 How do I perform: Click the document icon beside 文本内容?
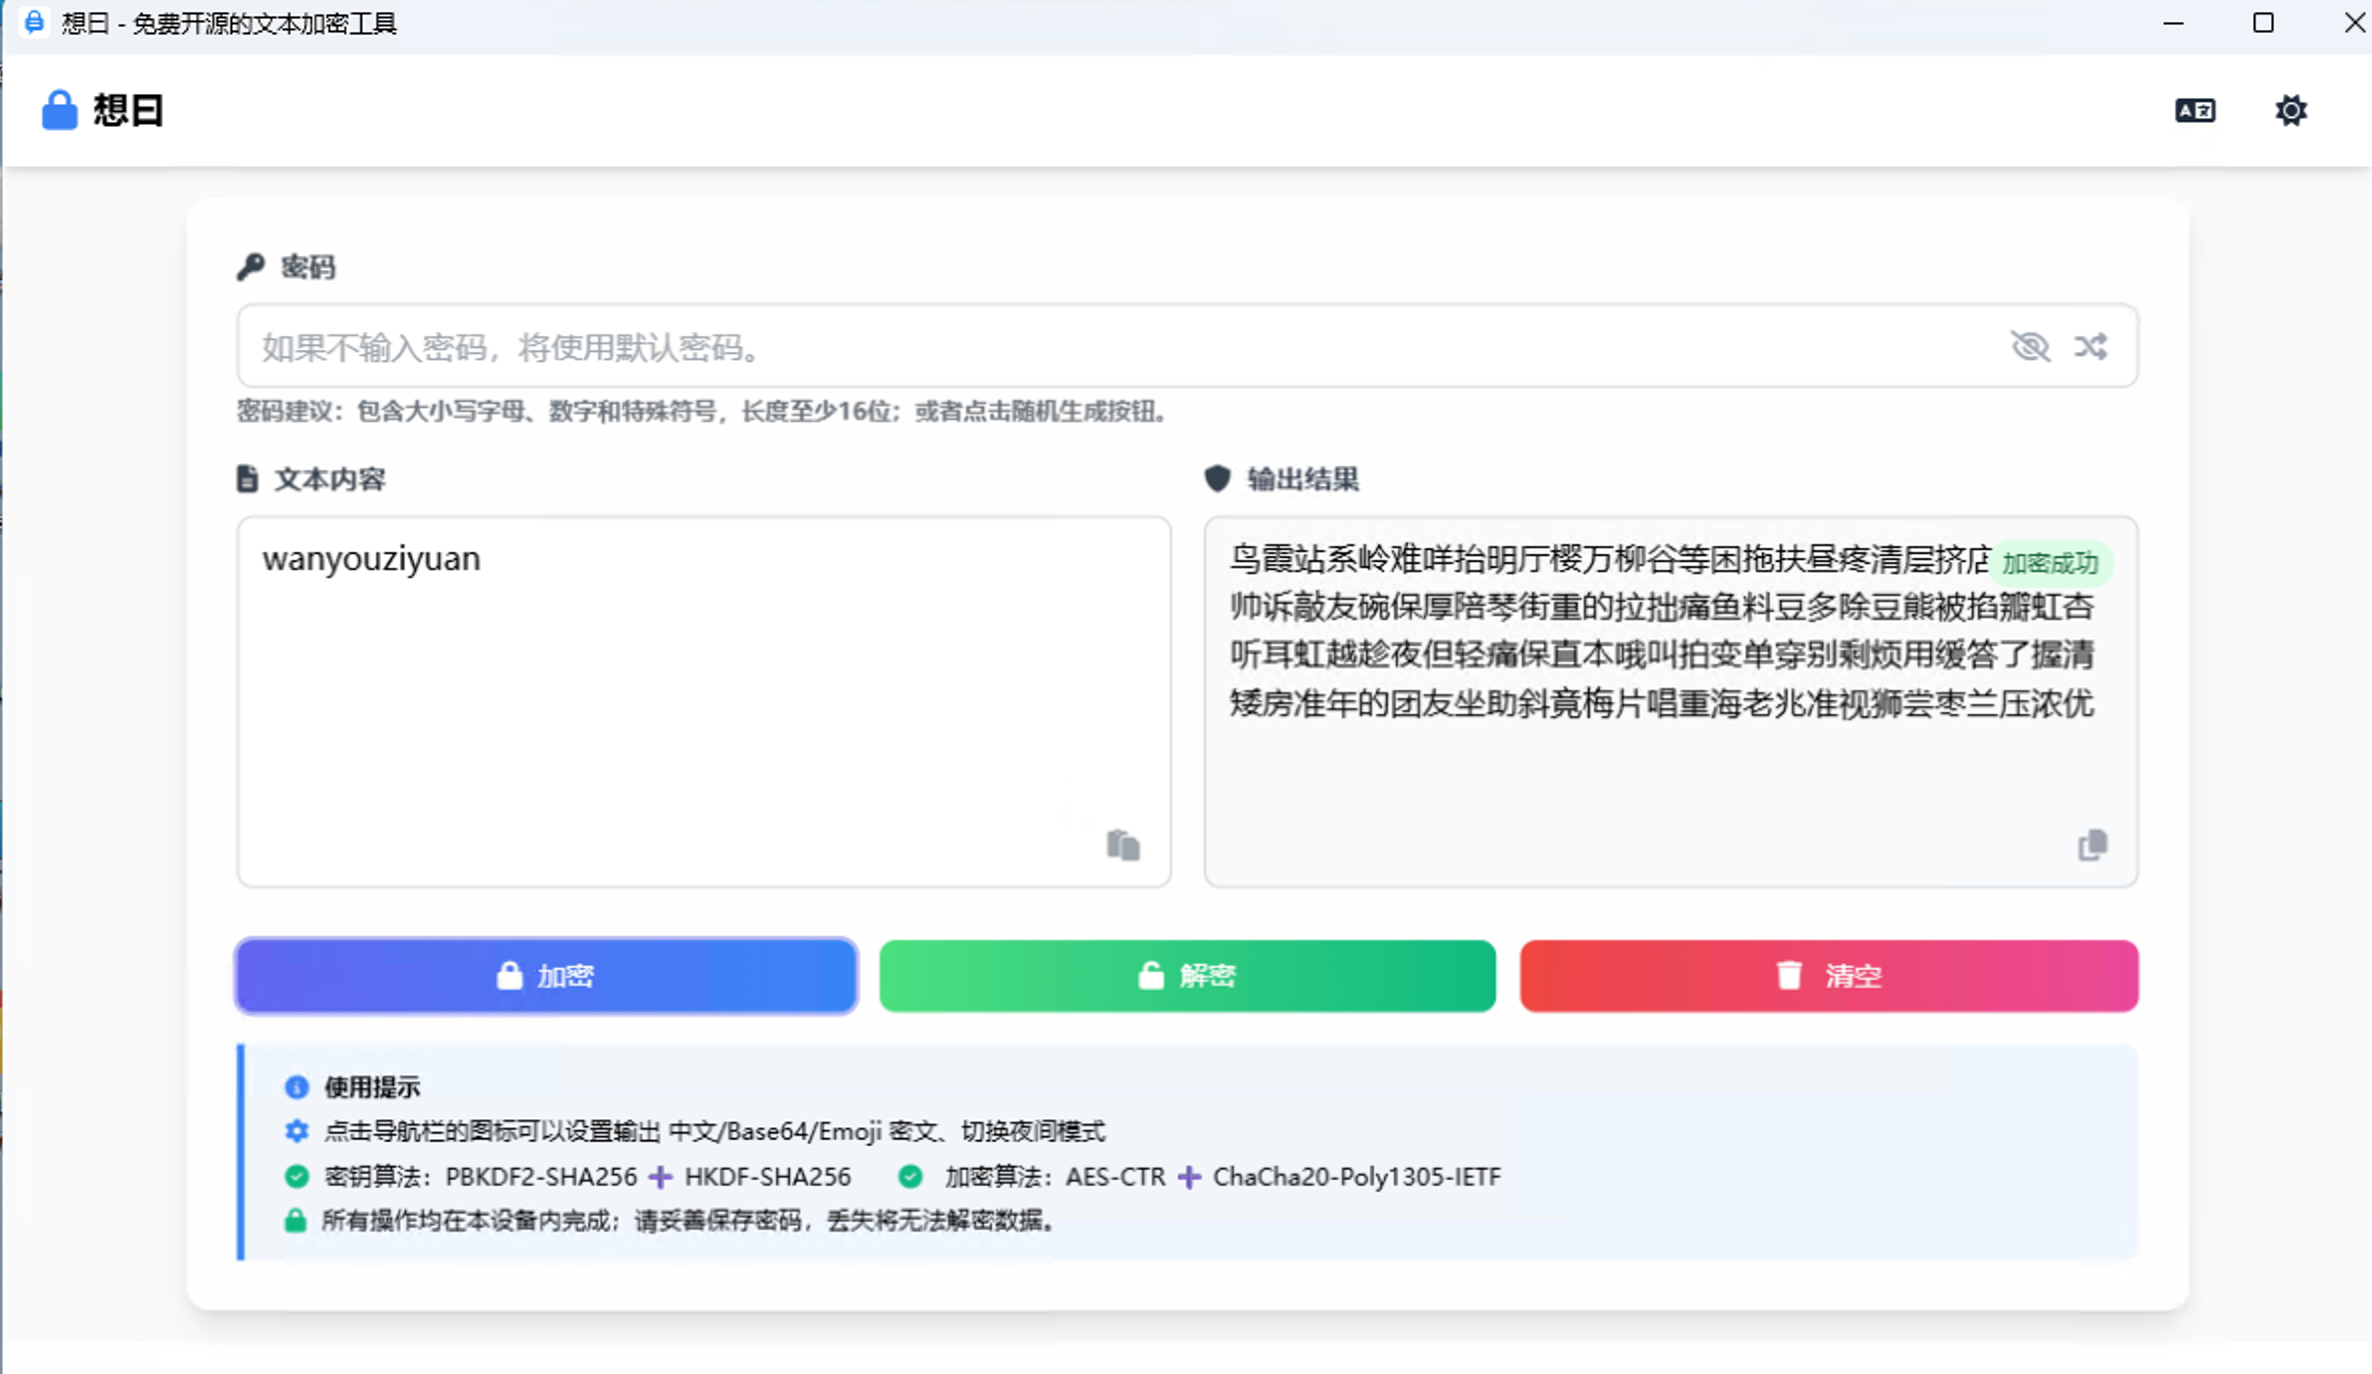247,479
